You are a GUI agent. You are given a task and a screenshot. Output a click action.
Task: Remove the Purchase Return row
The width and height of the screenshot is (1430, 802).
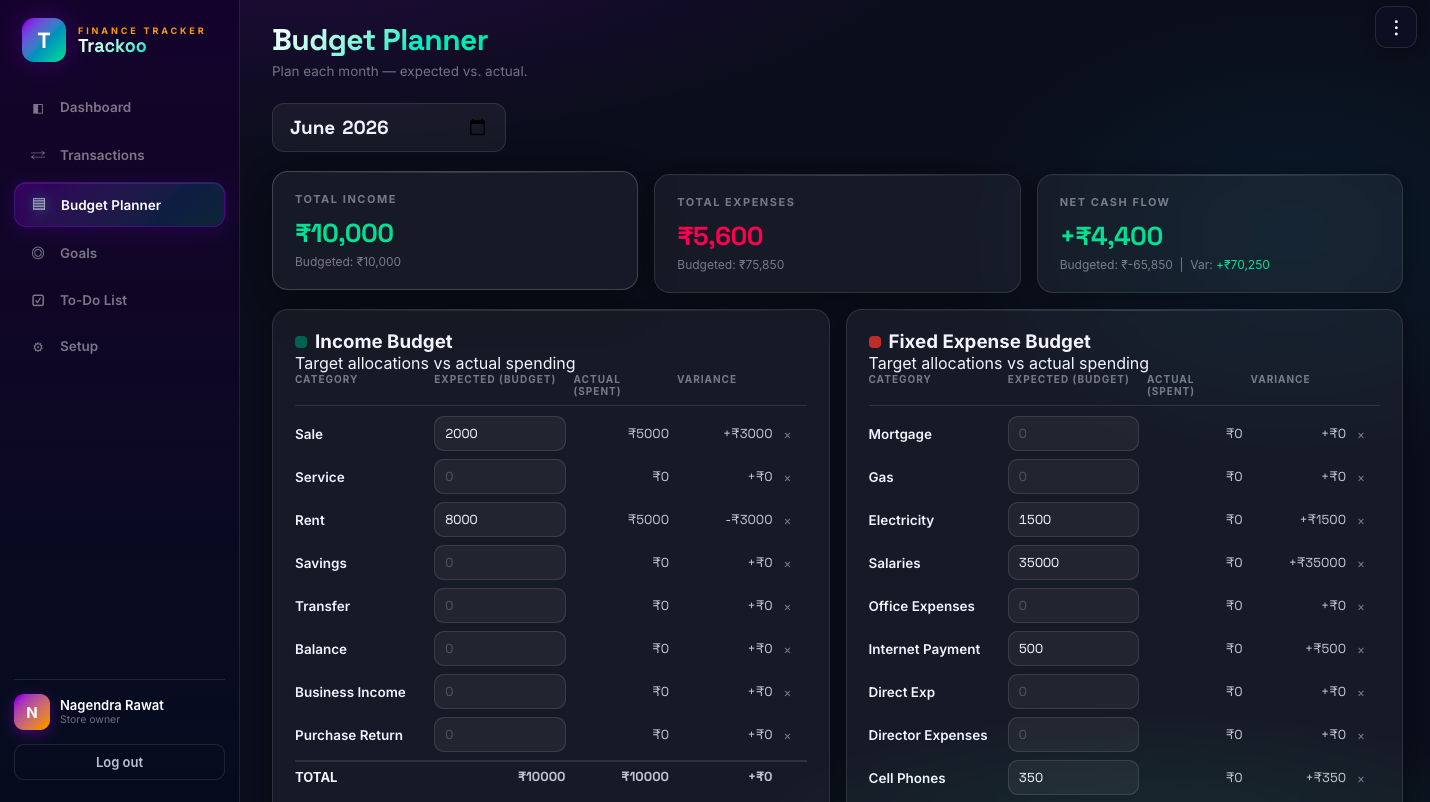787,736
